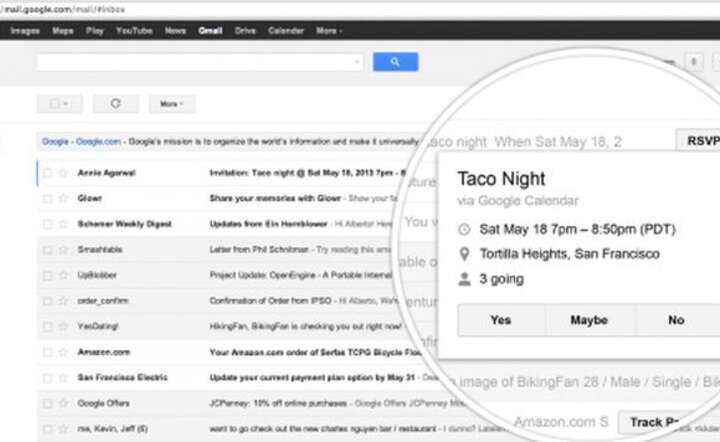Open the JCPenney 10% off email

[x=278, y=403]
